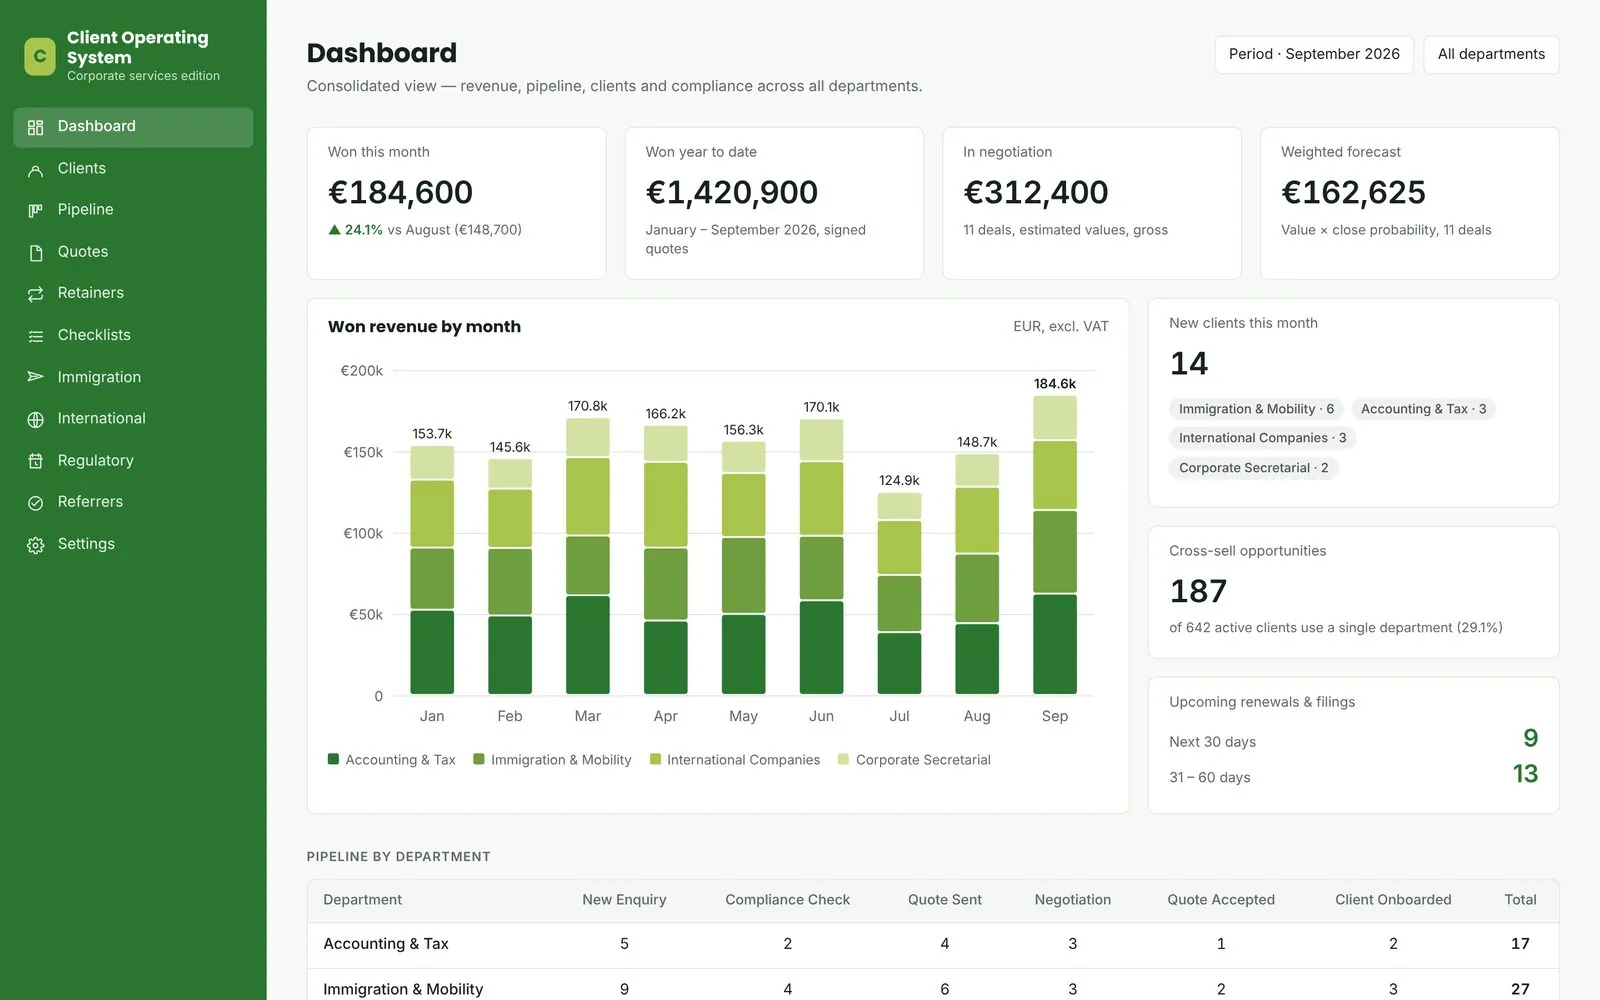Click the Clients person icon
The width and height of the screenshot is (1600, 1000).
pyautogui.click(x=36, y=169)
